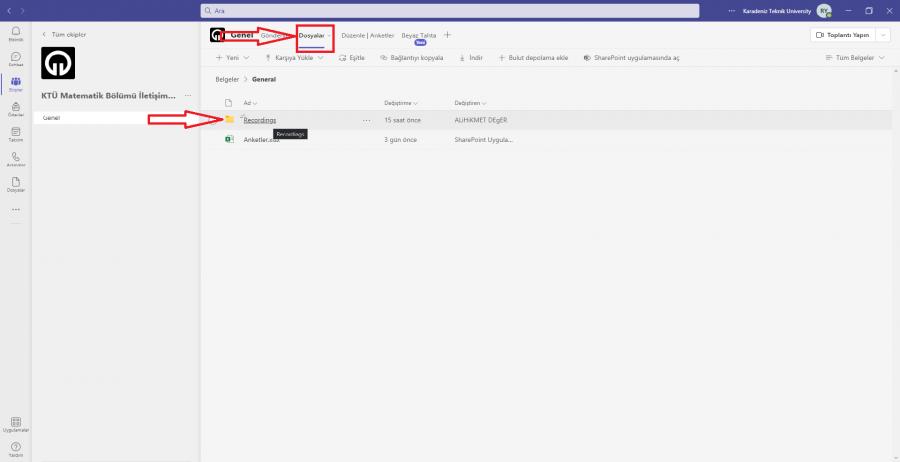Switch to Düzenle | Anketler tab
This screenshot has height=462, width=900.
pyautogui.click(x=367, y=35)
